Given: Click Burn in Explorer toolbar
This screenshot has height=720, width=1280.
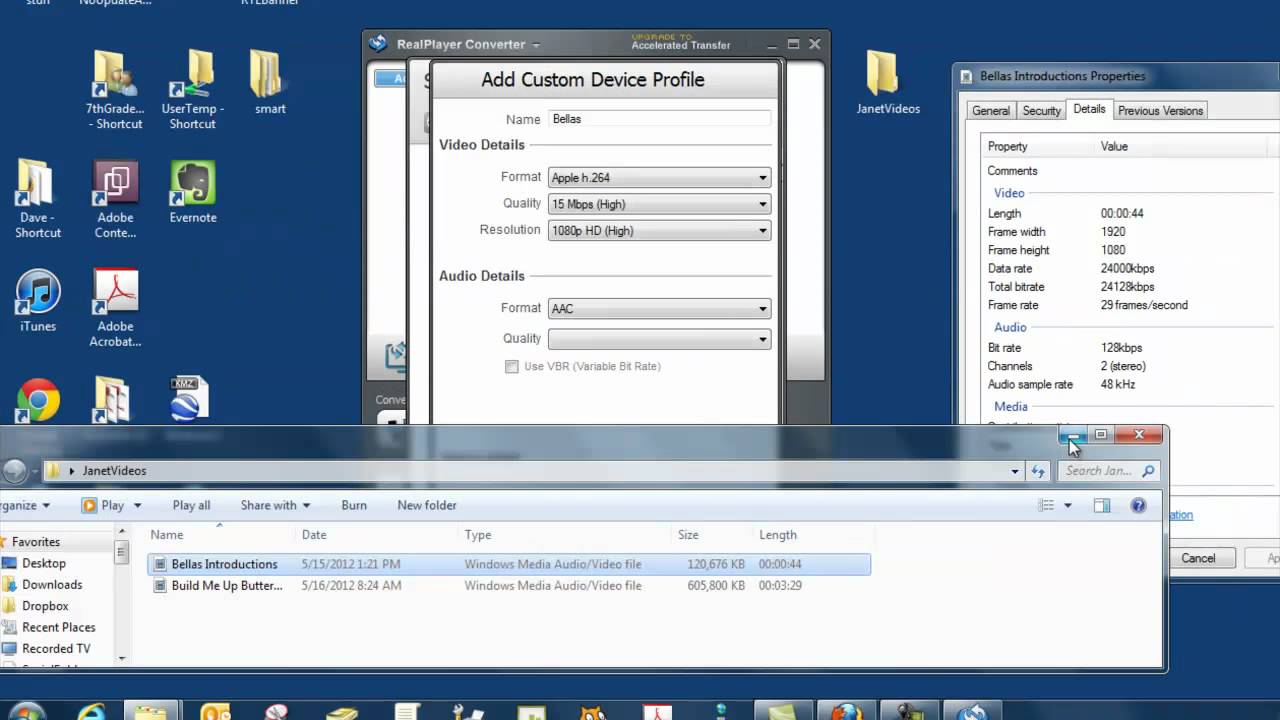Looking at the screenshot, I should 354,505.
